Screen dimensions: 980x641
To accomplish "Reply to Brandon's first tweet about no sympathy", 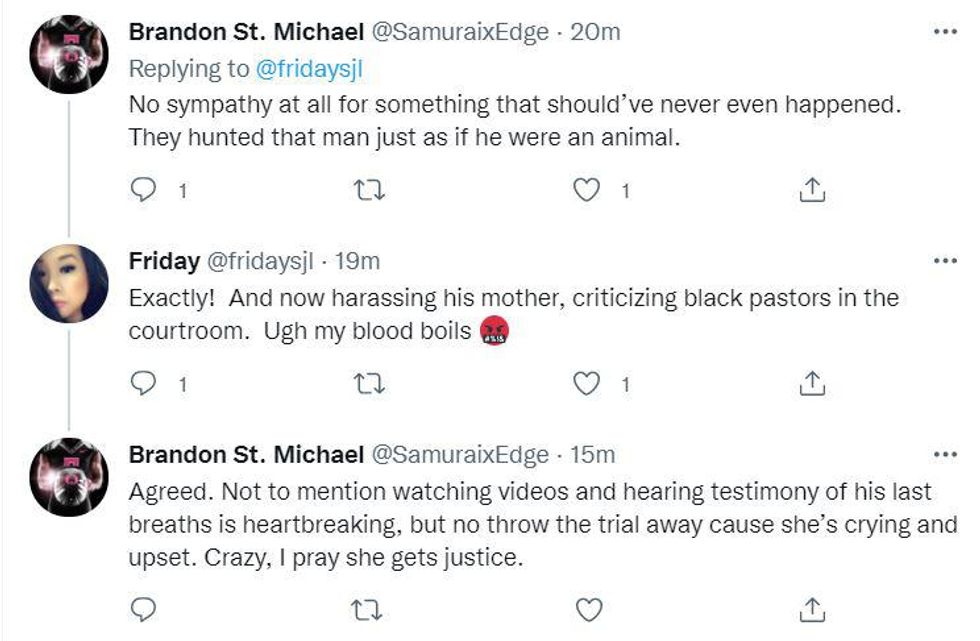I will point(144,190).
